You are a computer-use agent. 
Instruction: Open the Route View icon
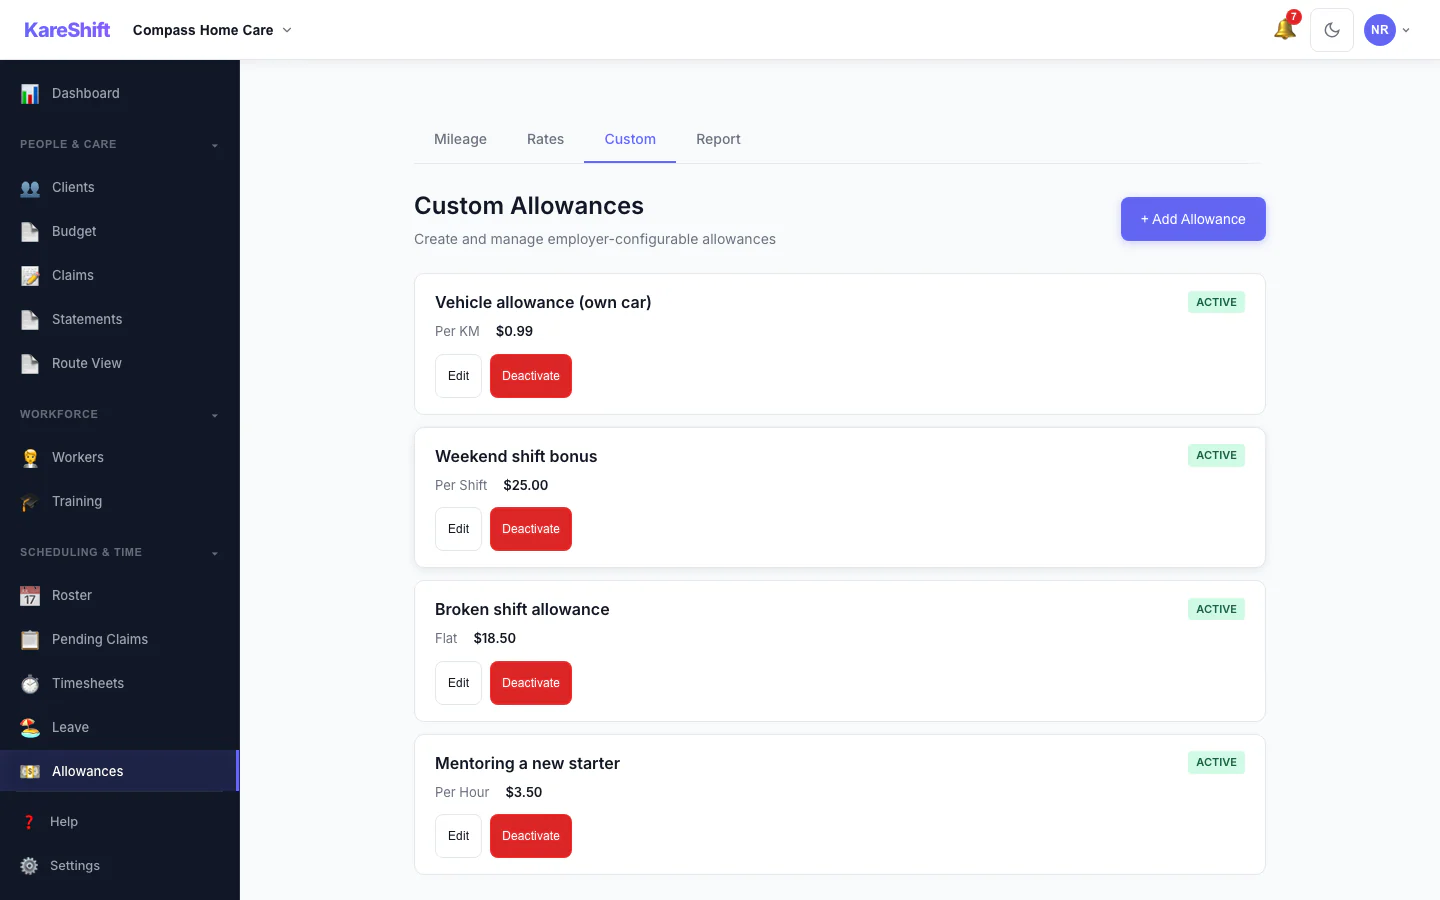(x=30, y=363)
